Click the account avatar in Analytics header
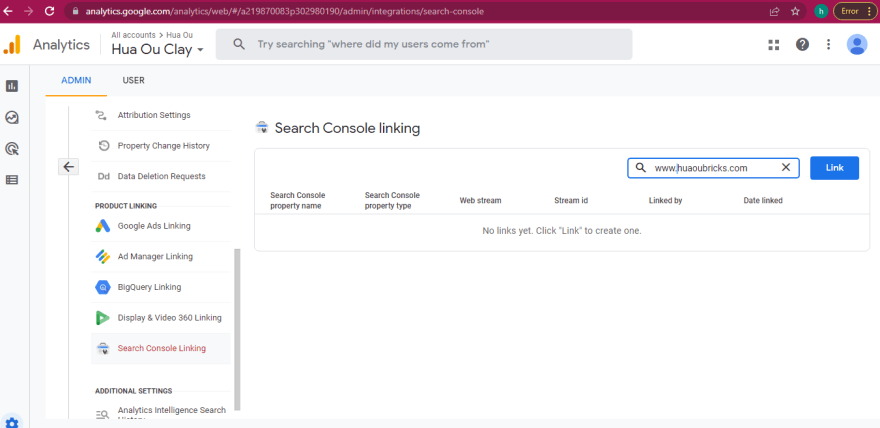The height and width of the screenshot is (428, 880). click(x=857, y=45)
